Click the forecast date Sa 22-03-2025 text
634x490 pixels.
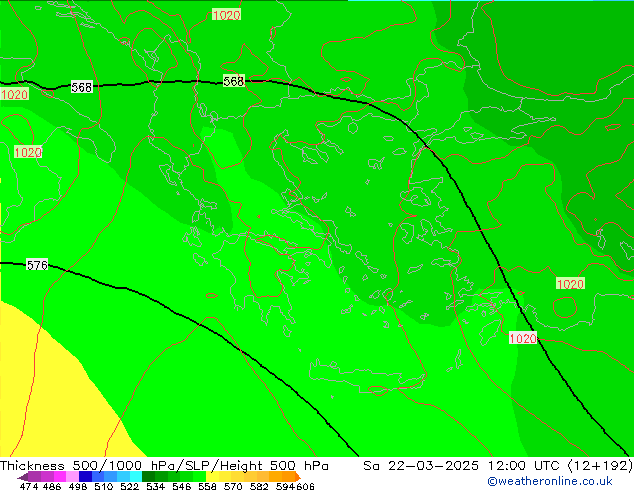pyautogui.click(x=421, y=466)
